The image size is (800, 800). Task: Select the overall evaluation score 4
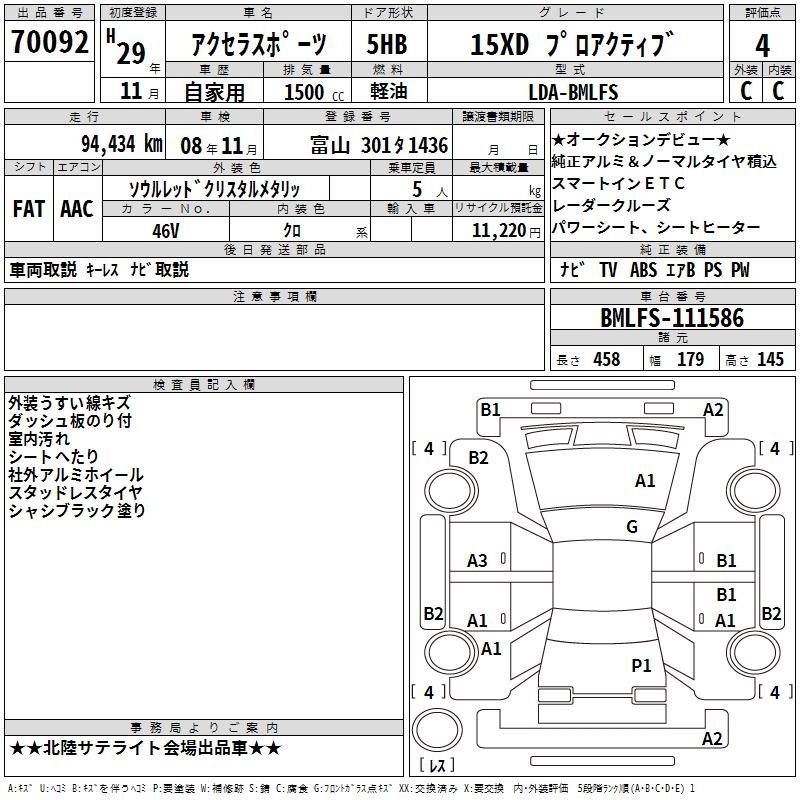pyautogui.click(x=762, y=46)
